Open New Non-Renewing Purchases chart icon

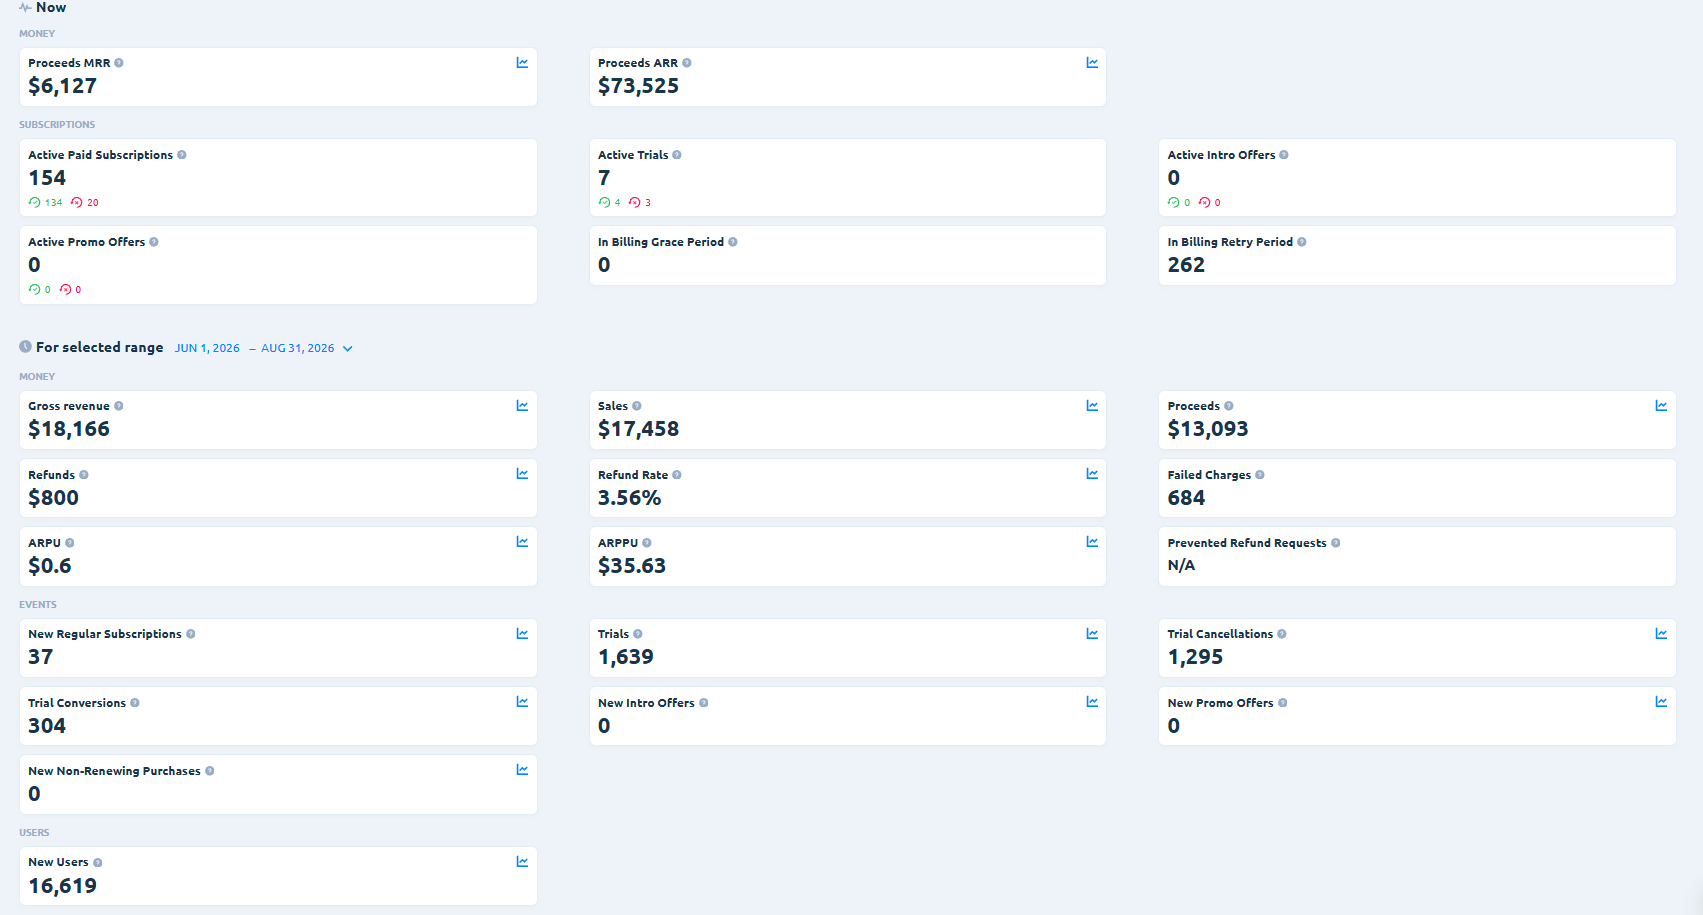tap(522, 770)
